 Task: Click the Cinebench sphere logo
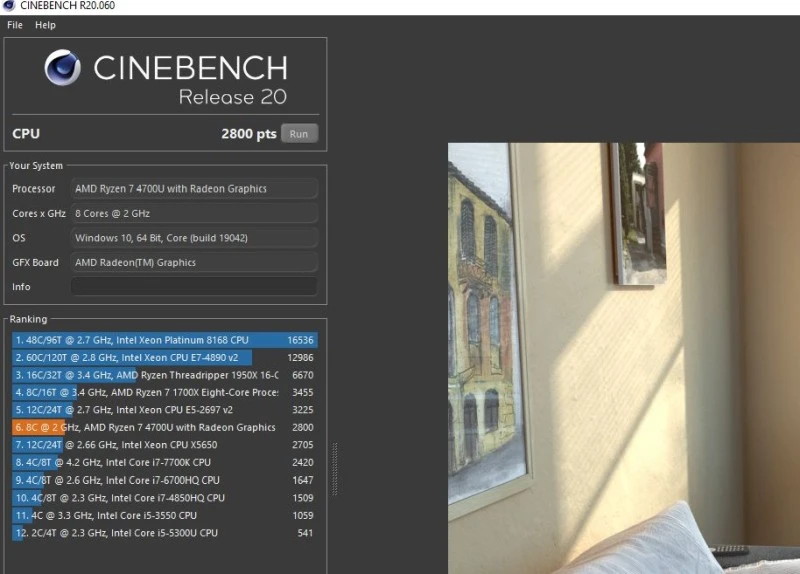pyautogui.click(x=62, y=68)
